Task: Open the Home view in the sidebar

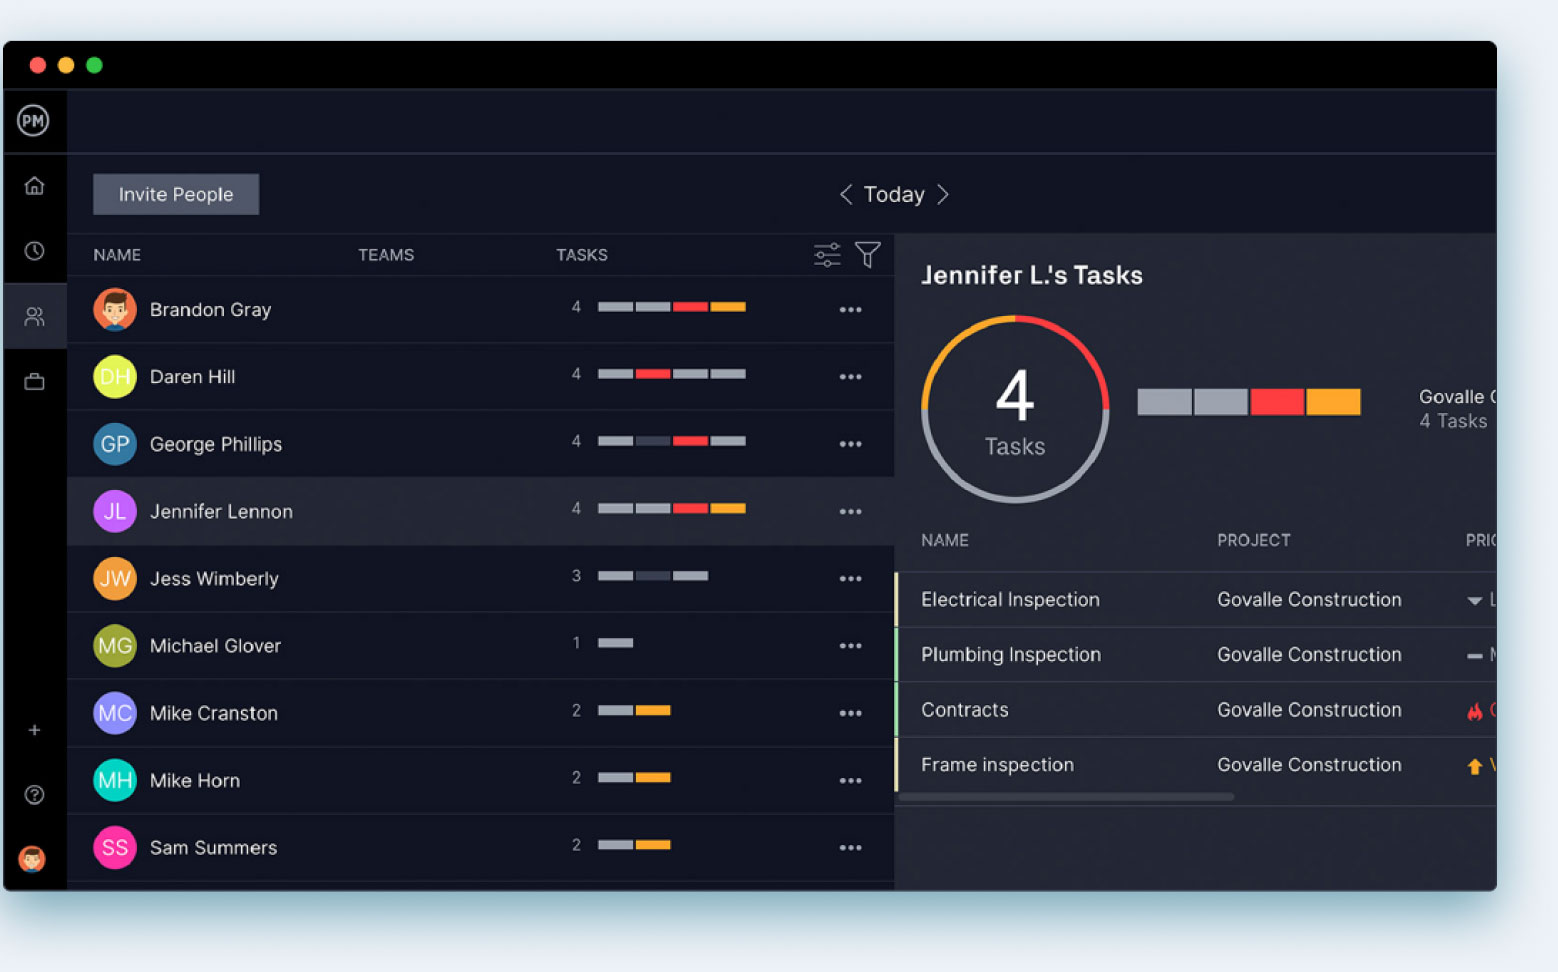Action: [35, 185]
